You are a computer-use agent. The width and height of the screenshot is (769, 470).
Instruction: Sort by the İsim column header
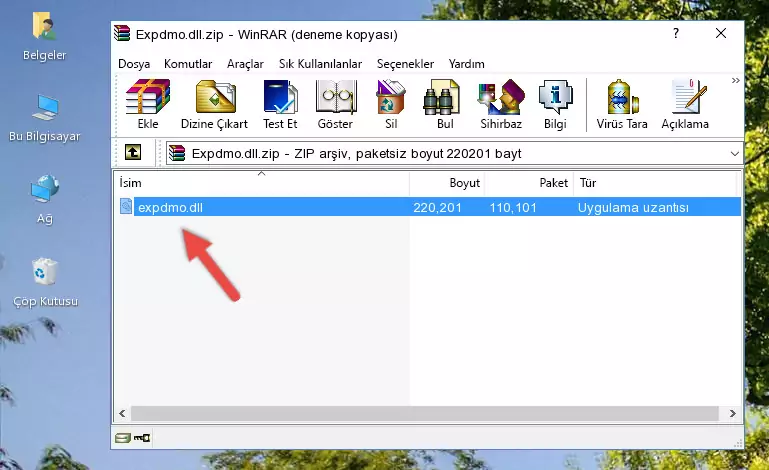(262, 183)
